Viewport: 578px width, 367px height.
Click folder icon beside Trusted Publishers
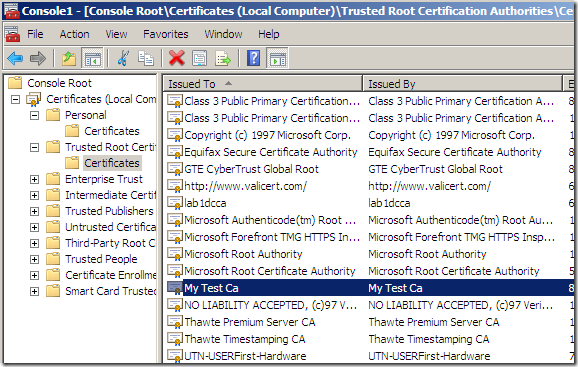pyautogui.click(x=53, y=211)
